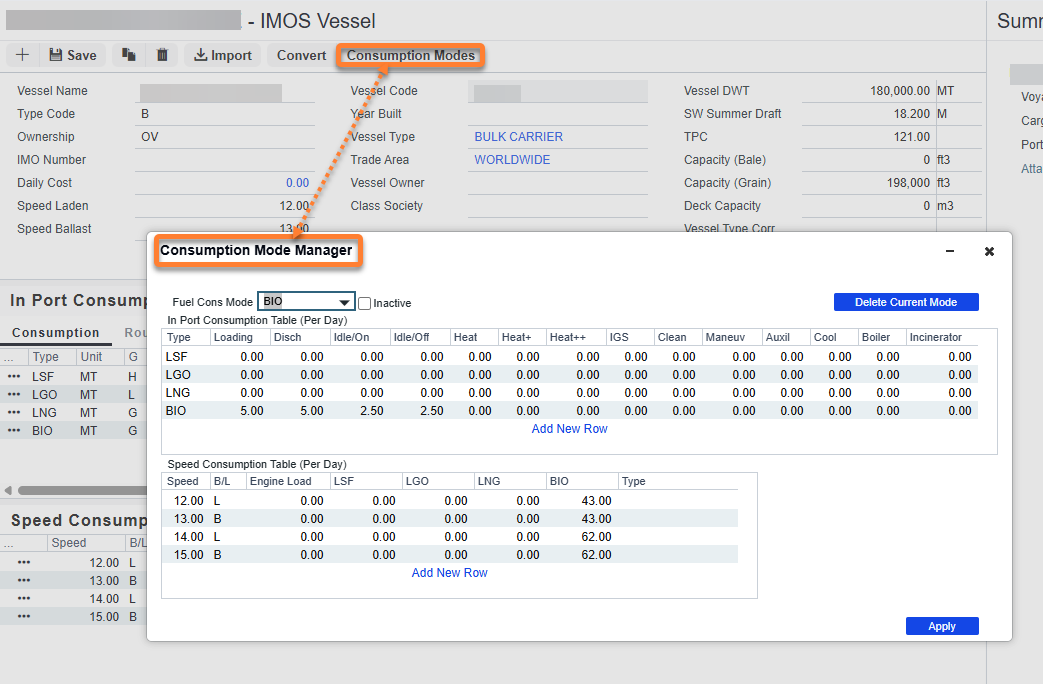
Task: Toggle the Inactive checkbox
Action: click(365, 303)
